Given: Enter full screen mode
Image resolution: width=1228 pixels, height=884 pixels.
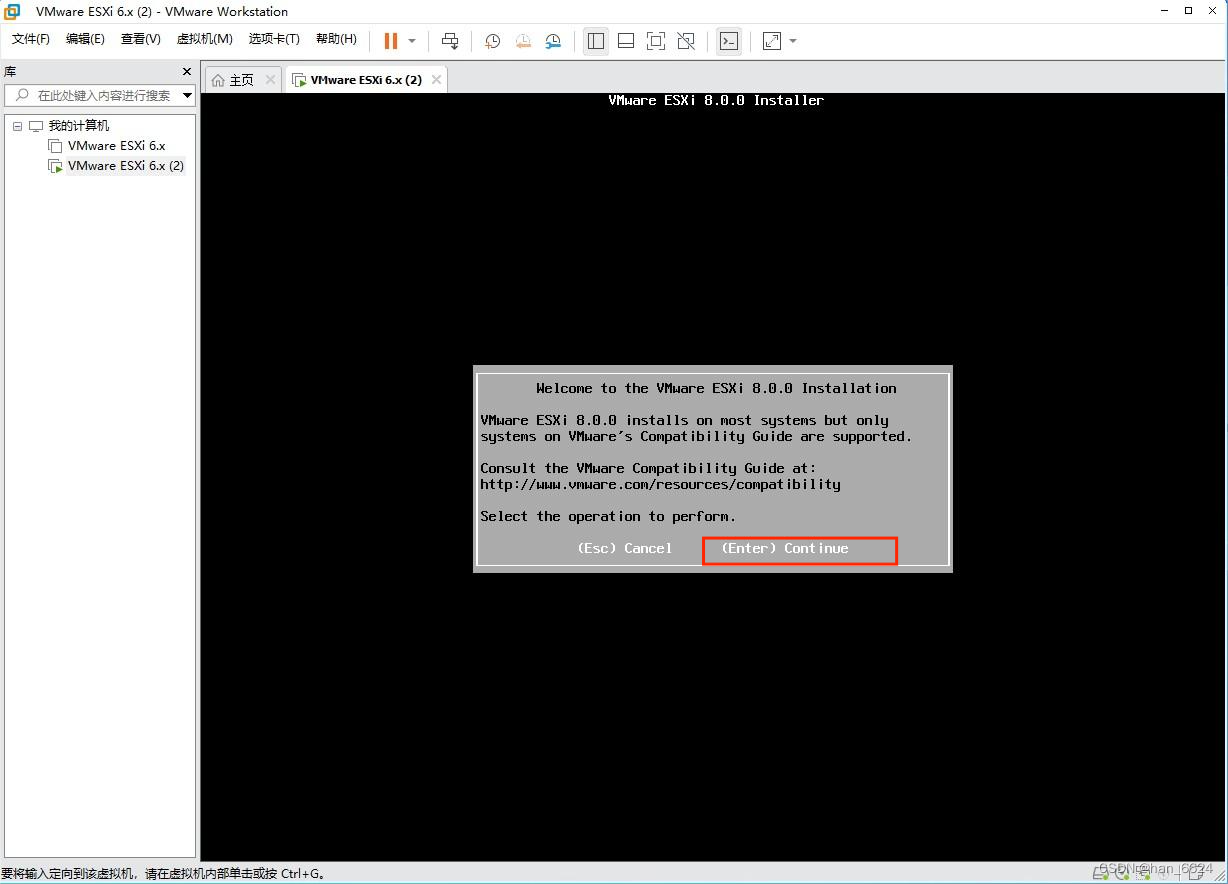Looking at the screenshot, I should (x=656, y=41).
